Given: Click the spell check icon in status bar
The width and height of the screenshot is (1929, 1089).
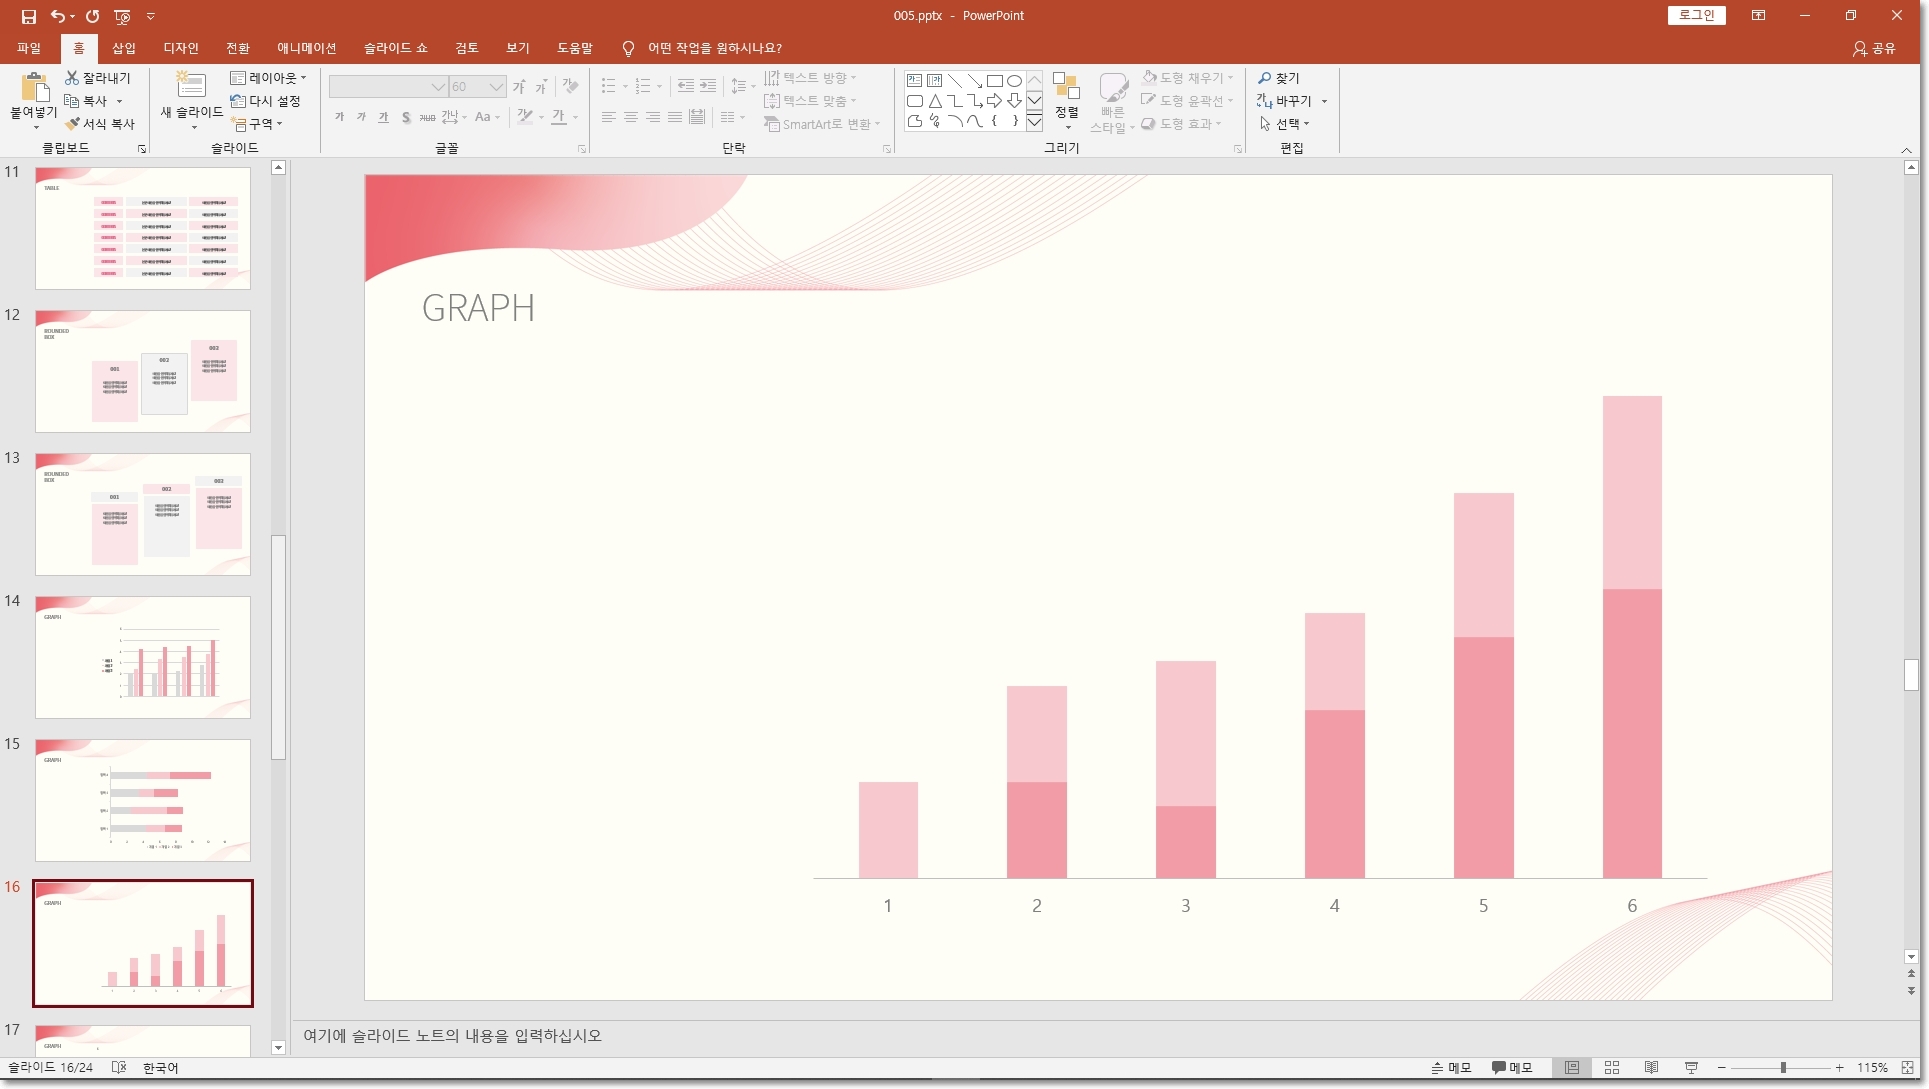Looking at the screenshot, I should 119,1068.
